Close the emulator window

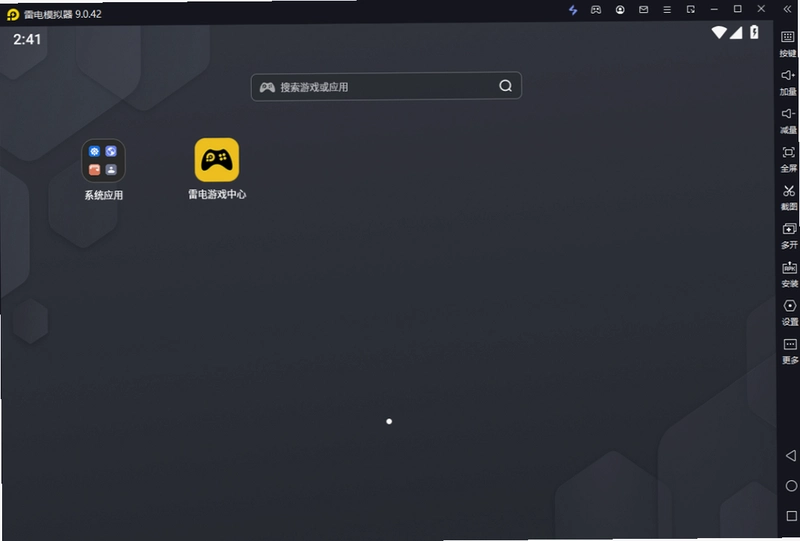761,9
